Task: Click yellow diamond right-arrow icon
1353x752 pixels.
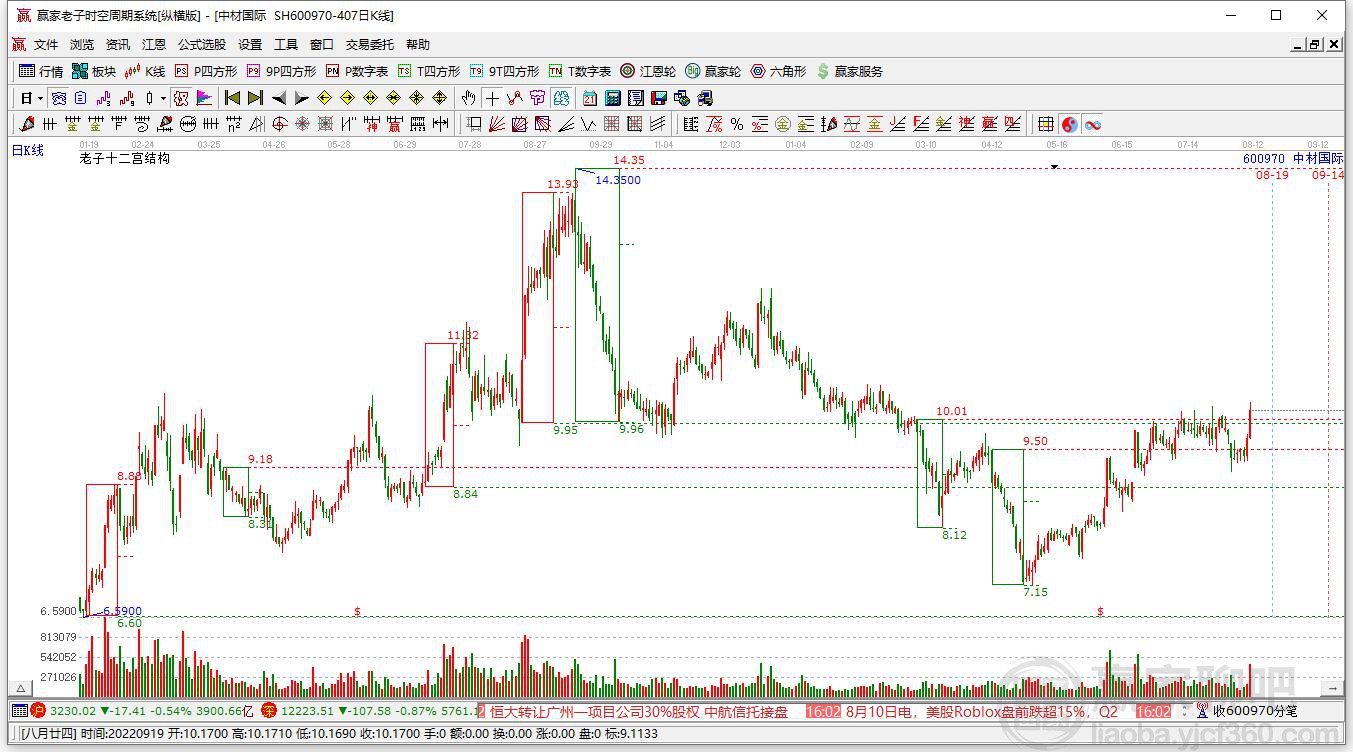Action: click(x=347, y=98)
